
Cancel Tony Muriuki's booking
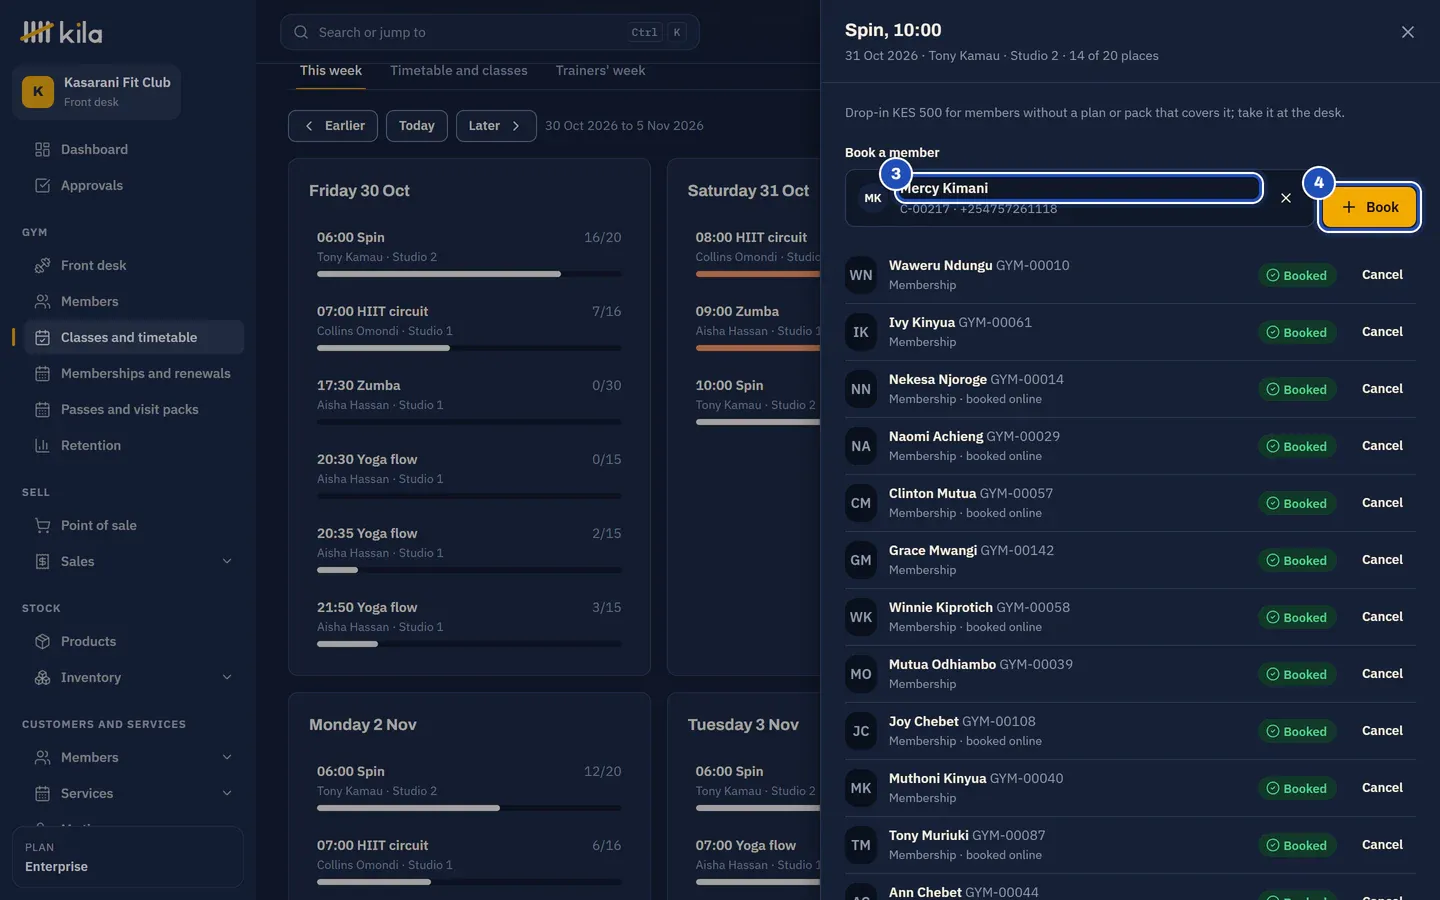click(1382, 845)
